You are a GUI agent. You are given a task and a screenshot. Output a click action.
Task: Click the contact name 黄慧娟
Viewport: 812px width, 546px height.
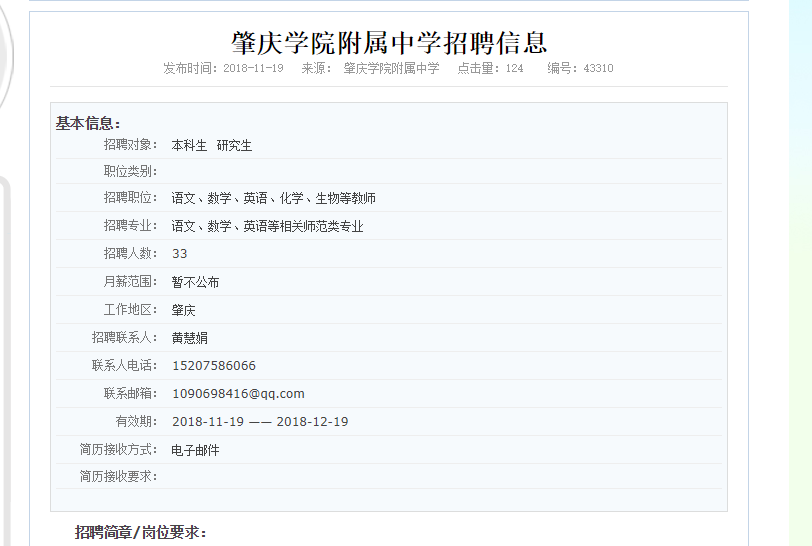189,339
